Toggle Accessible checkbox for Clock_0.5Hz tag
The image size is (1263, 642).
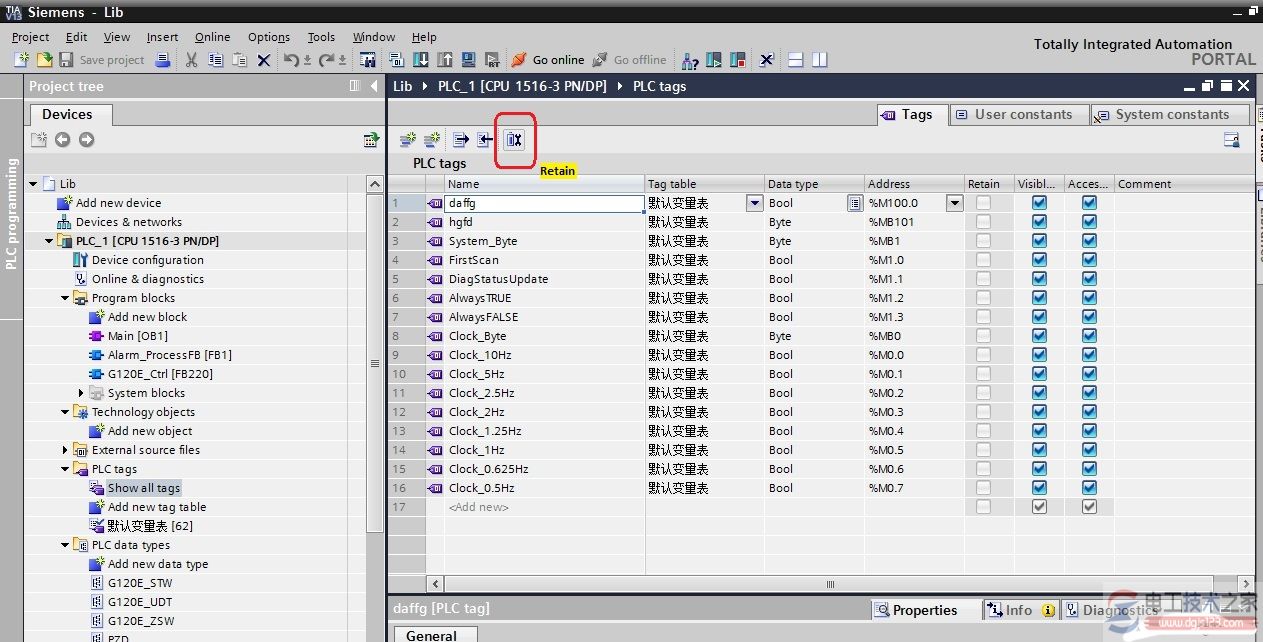pyautogui.click(x=1089, y=488)
